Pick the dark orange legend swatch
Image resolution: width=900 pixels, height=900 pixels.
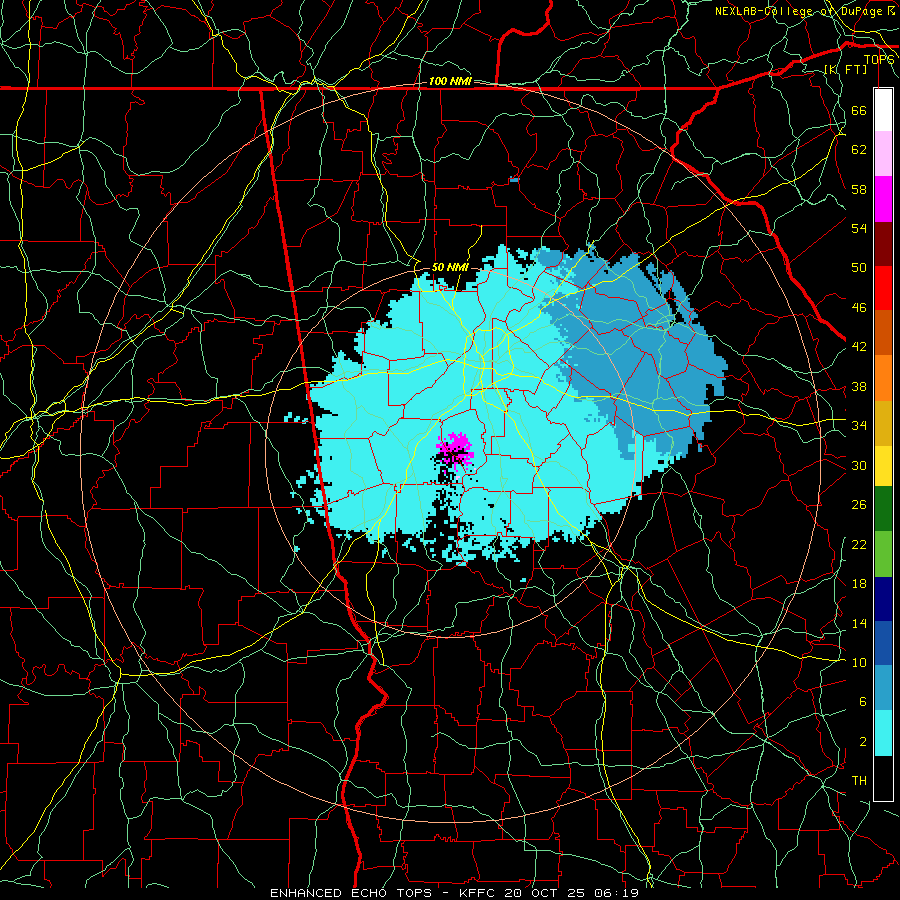(883, 333)
